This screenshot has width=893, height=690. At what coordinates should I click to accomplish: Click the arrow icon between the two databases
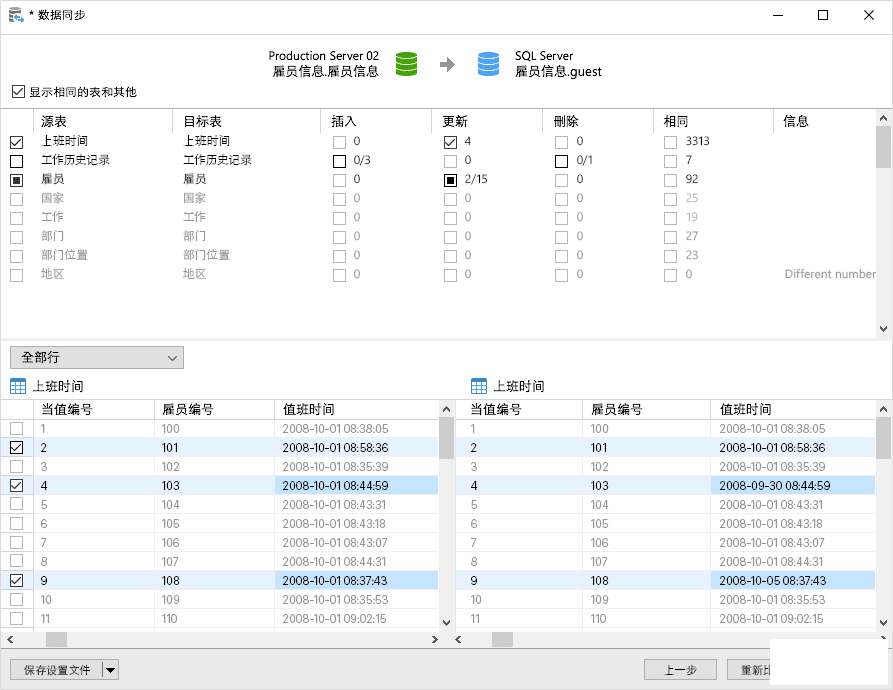coord(447,65)
